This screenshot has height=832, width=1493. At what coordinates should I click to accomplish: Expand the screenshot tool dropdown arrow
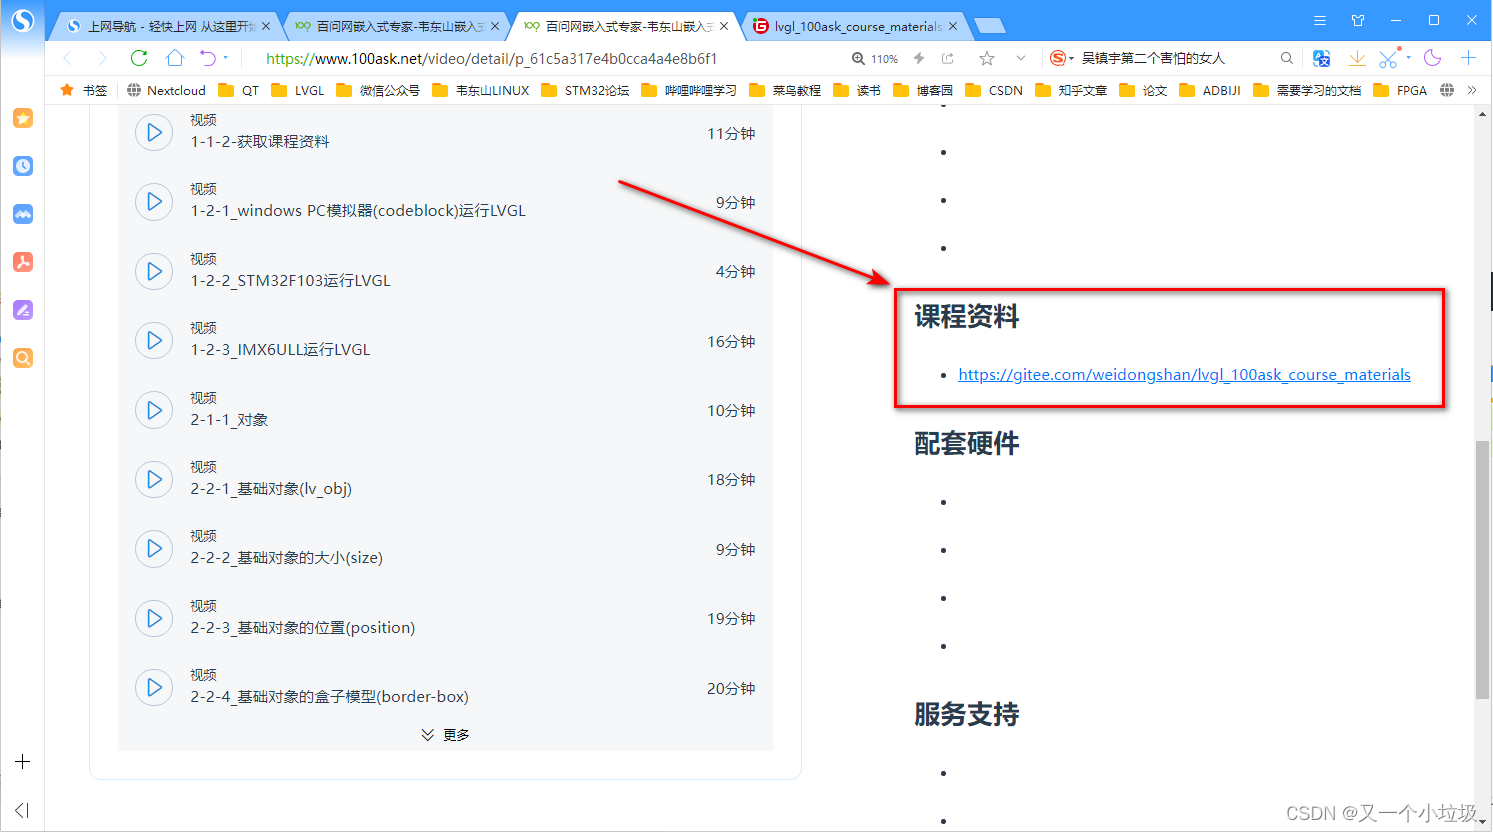tap(1409, 58)
